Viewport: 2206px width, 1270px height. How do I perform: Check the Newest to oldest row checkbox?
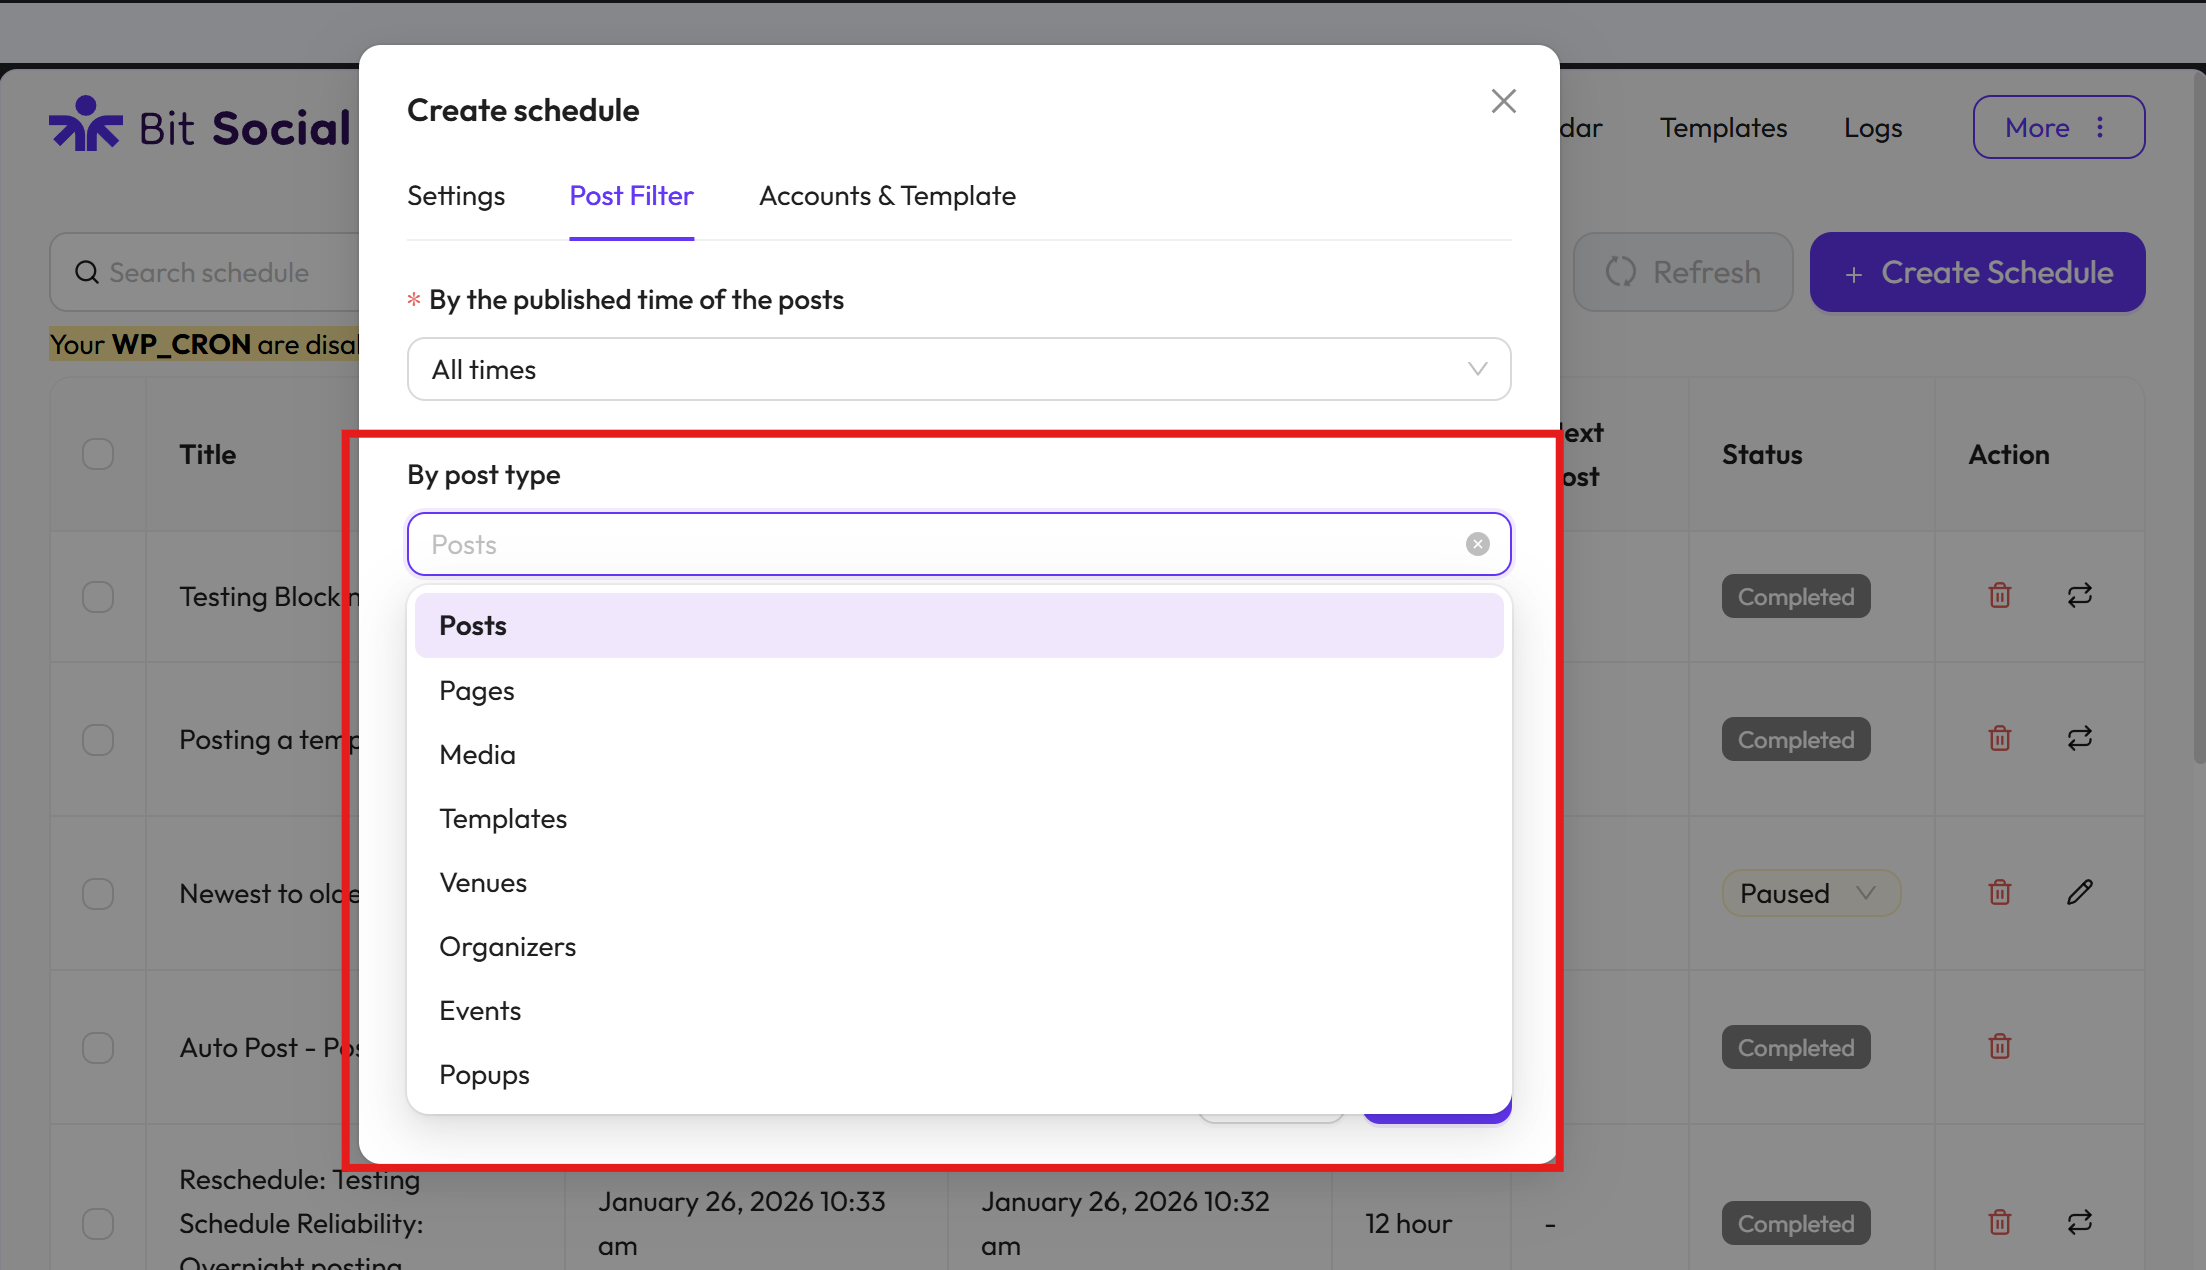point(98,893)
